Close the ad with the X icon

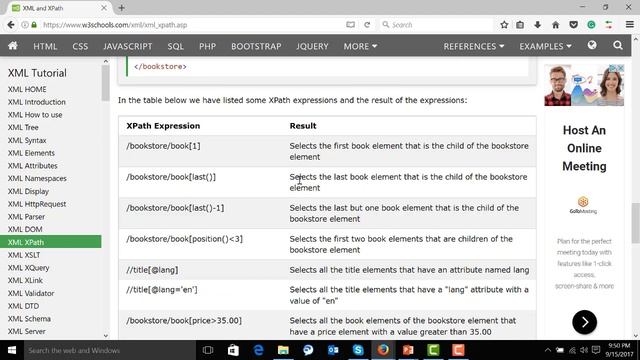click(620, 68)
